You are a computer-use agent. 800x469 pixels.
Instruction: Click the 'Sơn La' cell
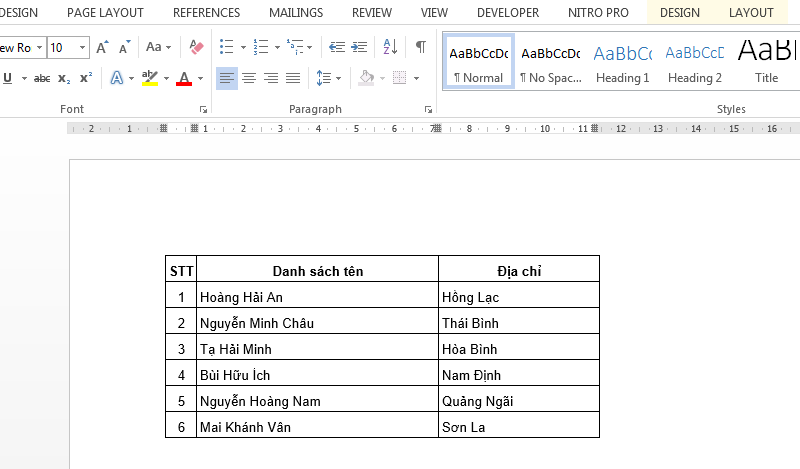pyautogui.click(x=519, y=425)
